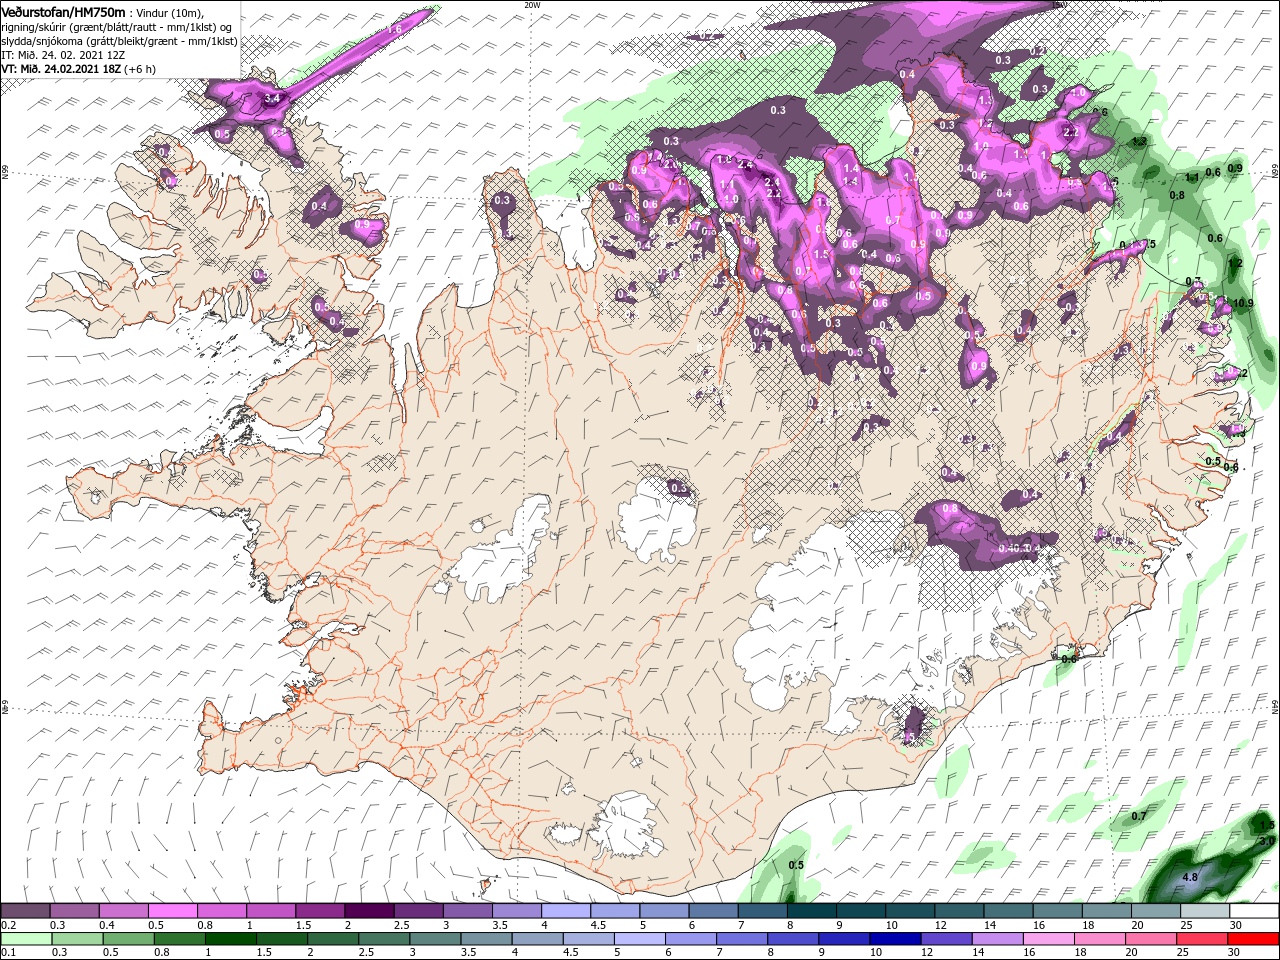The image size is (1280, 960).
Task: Pick the dark green swatch between 1 and 1.5, lower scale
Action: pyautogui.click(x=229, y=939)
